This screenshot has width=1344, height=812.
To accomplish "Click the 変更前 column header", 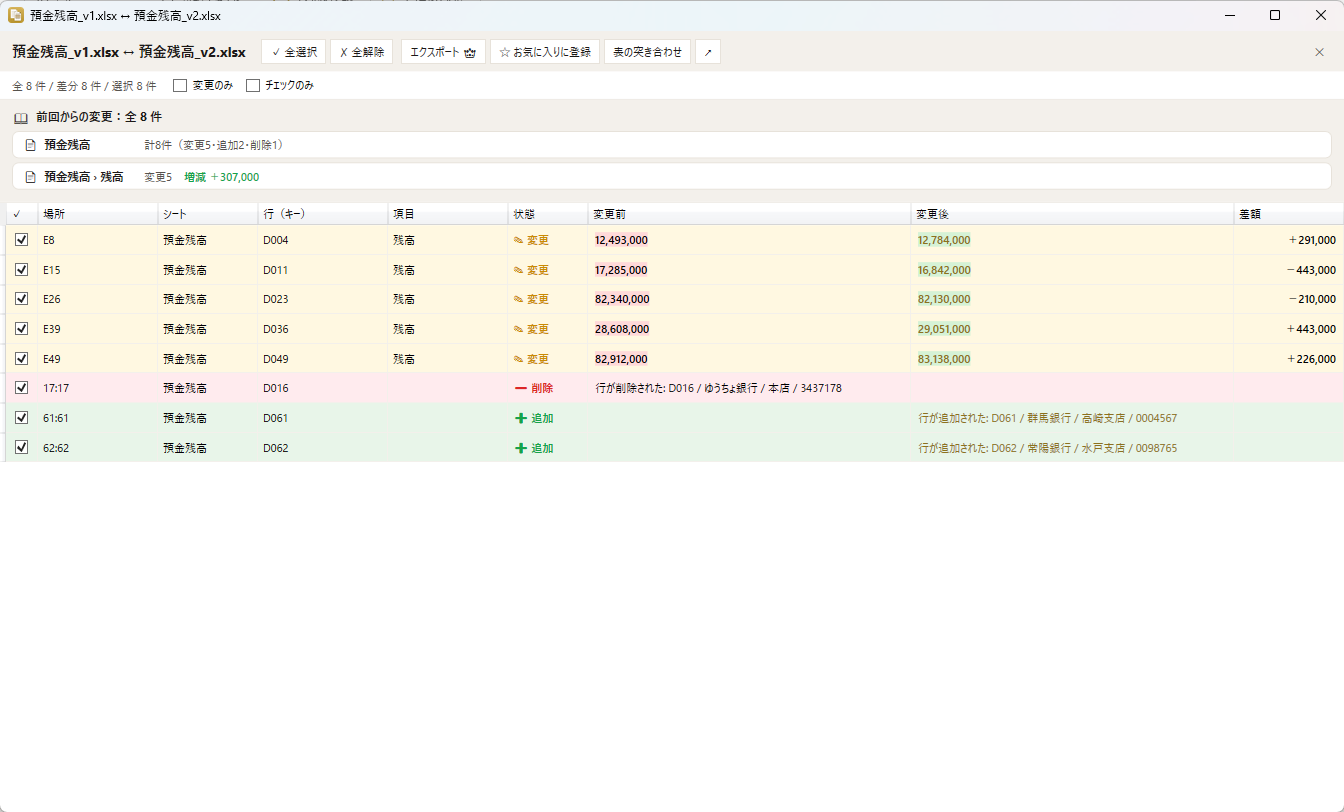I will [749, 214].
